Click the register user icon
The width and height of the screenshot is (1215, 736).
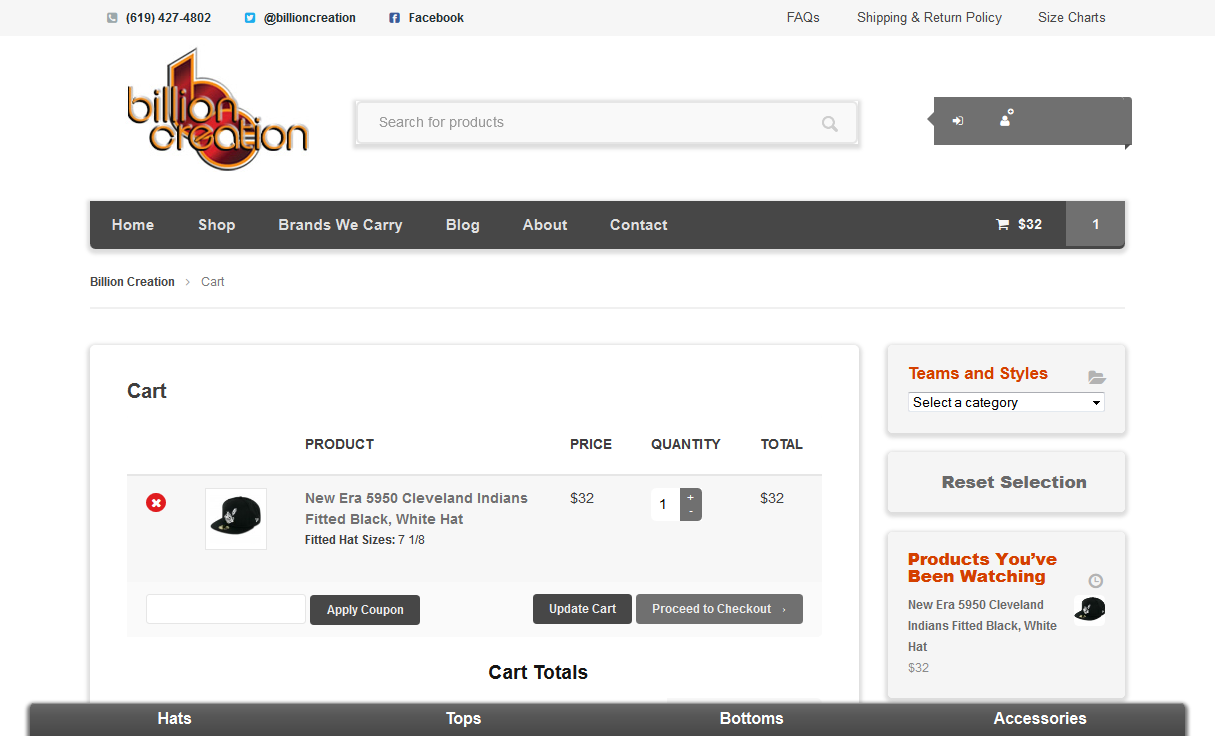coord(1006,119)
